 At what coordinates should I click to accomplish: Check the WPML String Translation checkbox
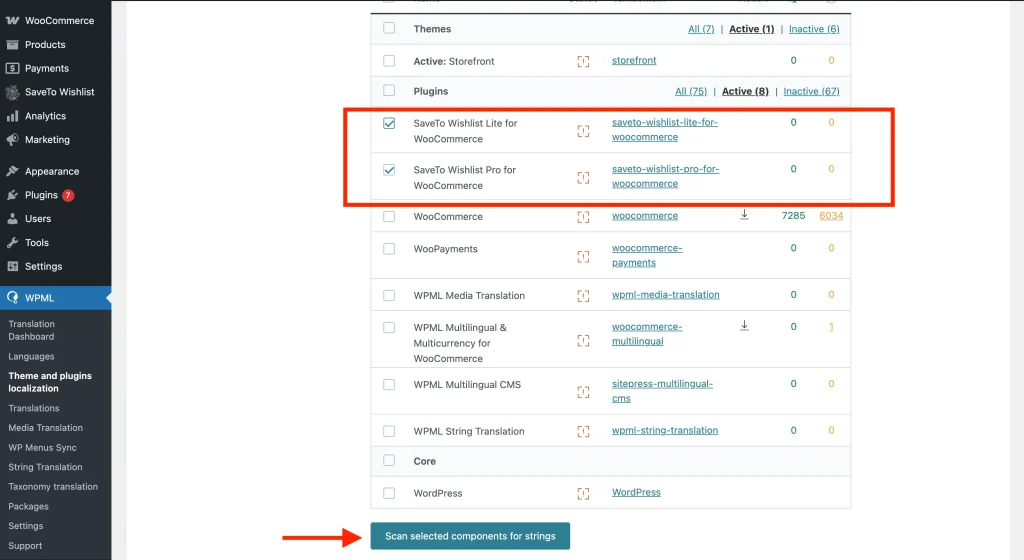click(x=389, y=431)
